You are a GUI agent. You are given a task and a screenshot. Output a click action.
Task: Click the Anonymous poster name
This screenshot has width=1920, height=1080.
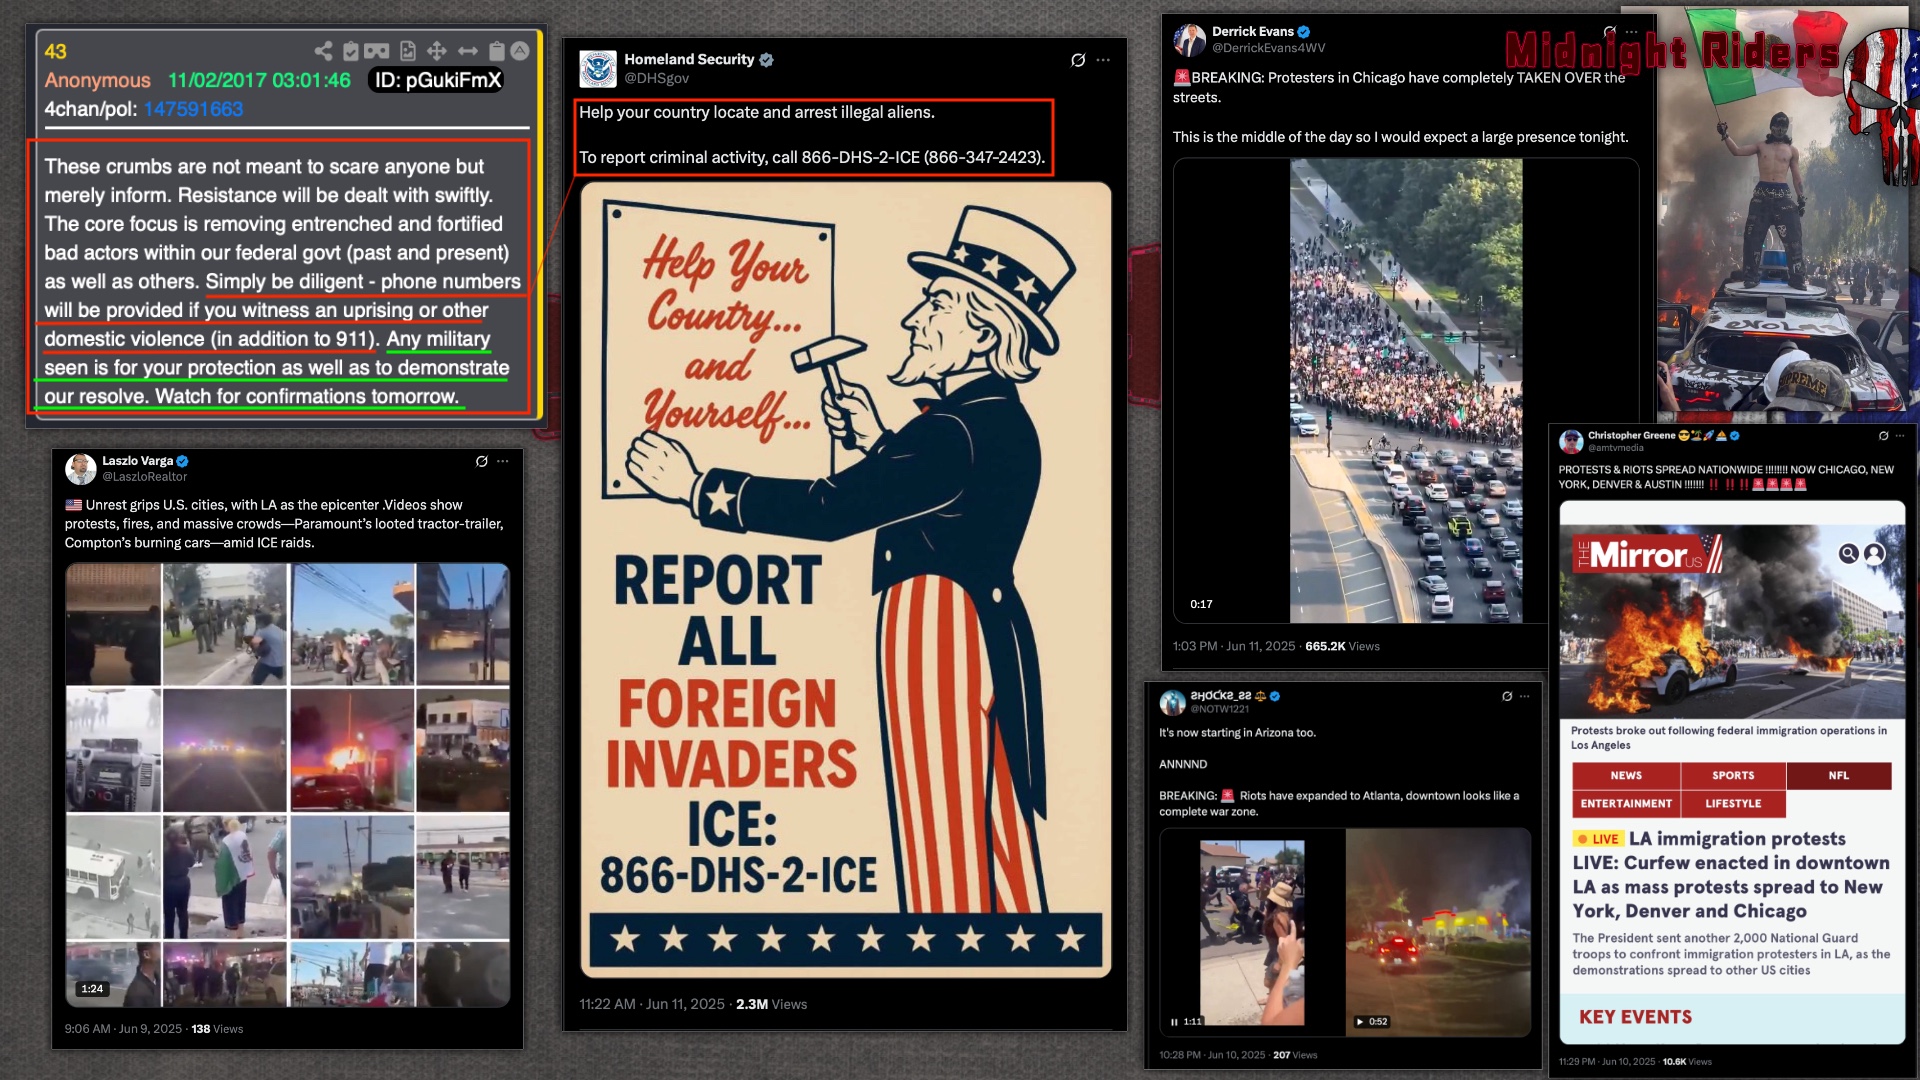(97, 80)
